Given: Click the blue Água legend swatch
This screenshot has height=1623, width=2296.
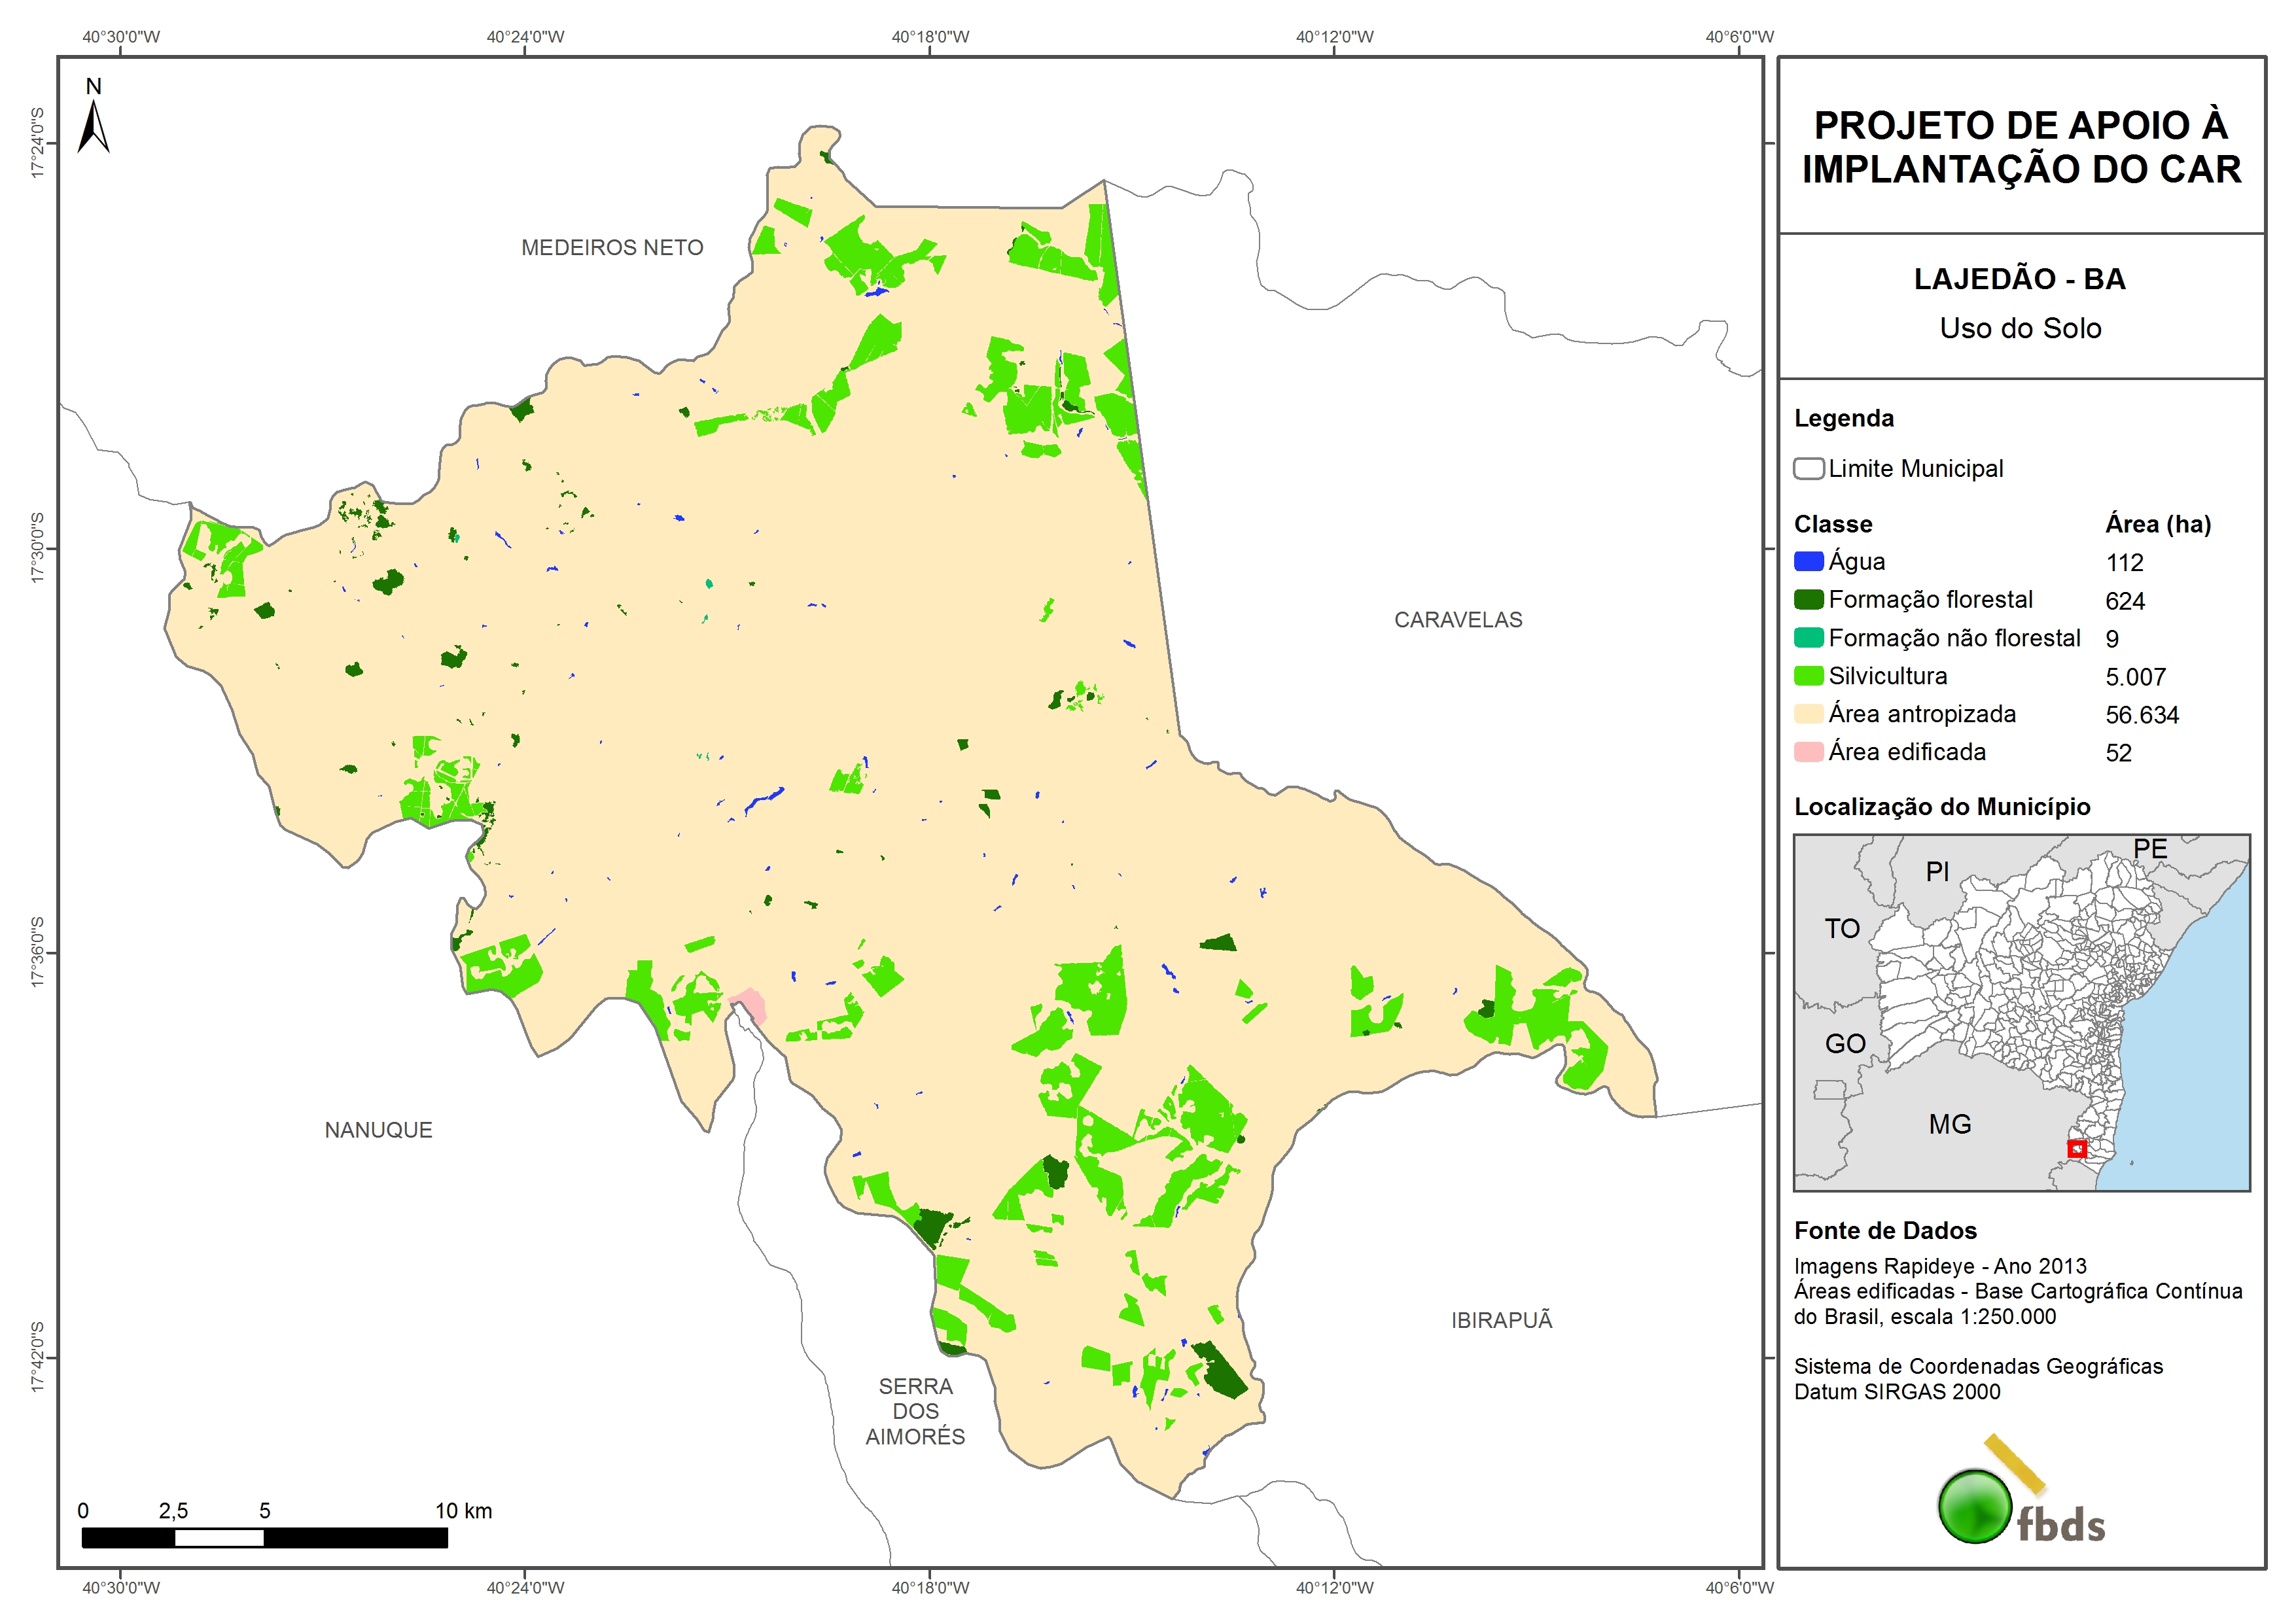Looking at the screenshot, I should 1808,562.
